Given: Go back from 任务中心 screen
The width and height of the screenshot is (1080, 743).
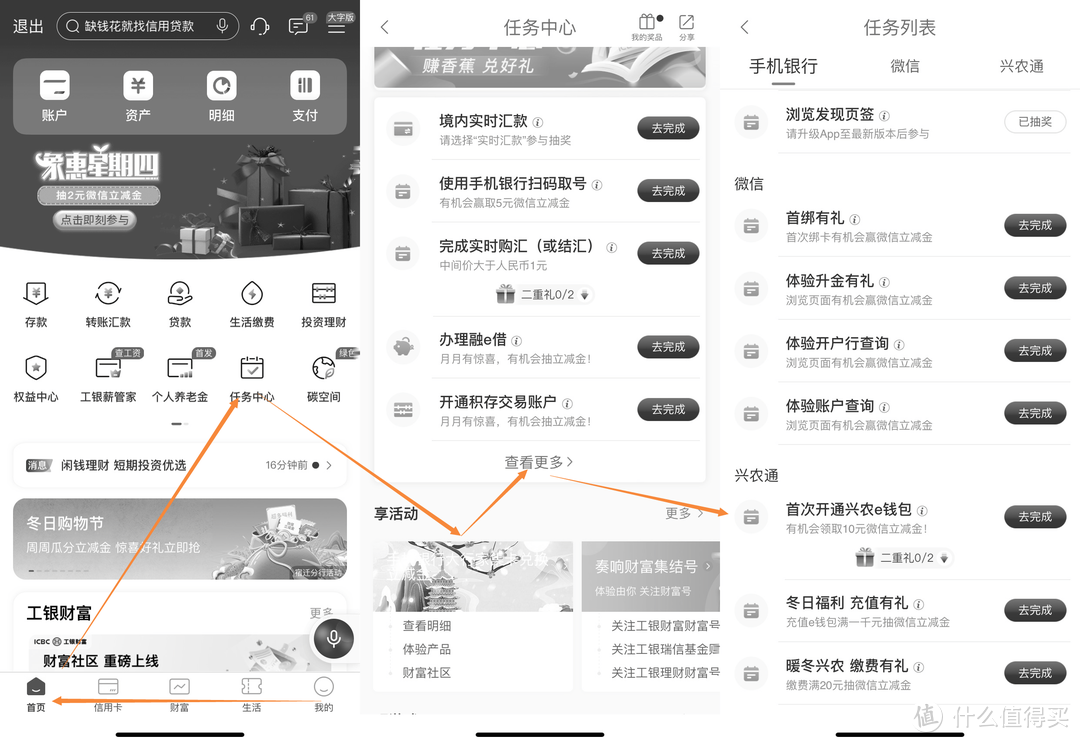Looking at the screenshot, I should [x=384, y=27].
